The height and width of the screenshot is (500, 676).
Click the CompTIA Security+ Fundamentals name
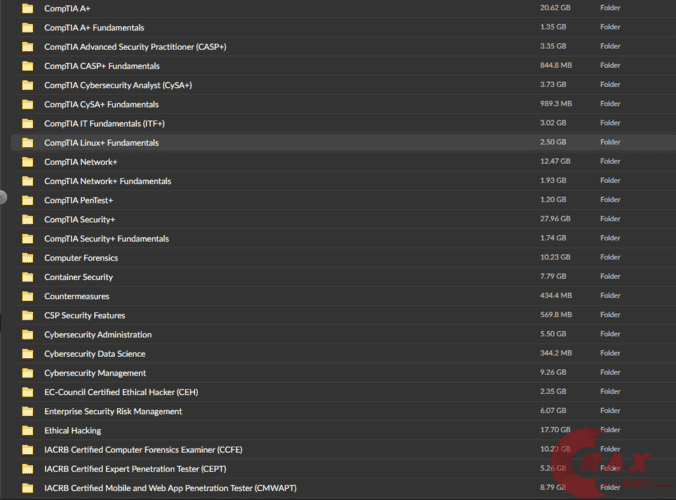[106, 238]
